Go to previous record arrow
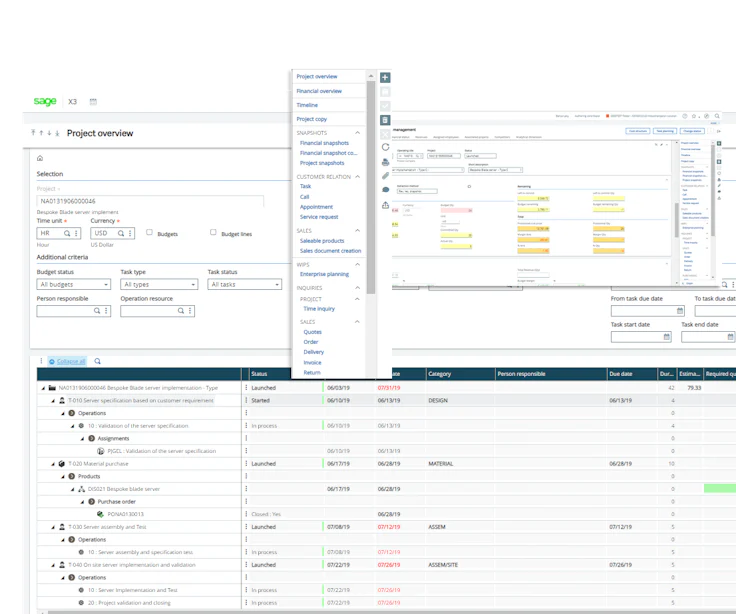 tap(41, 133)
